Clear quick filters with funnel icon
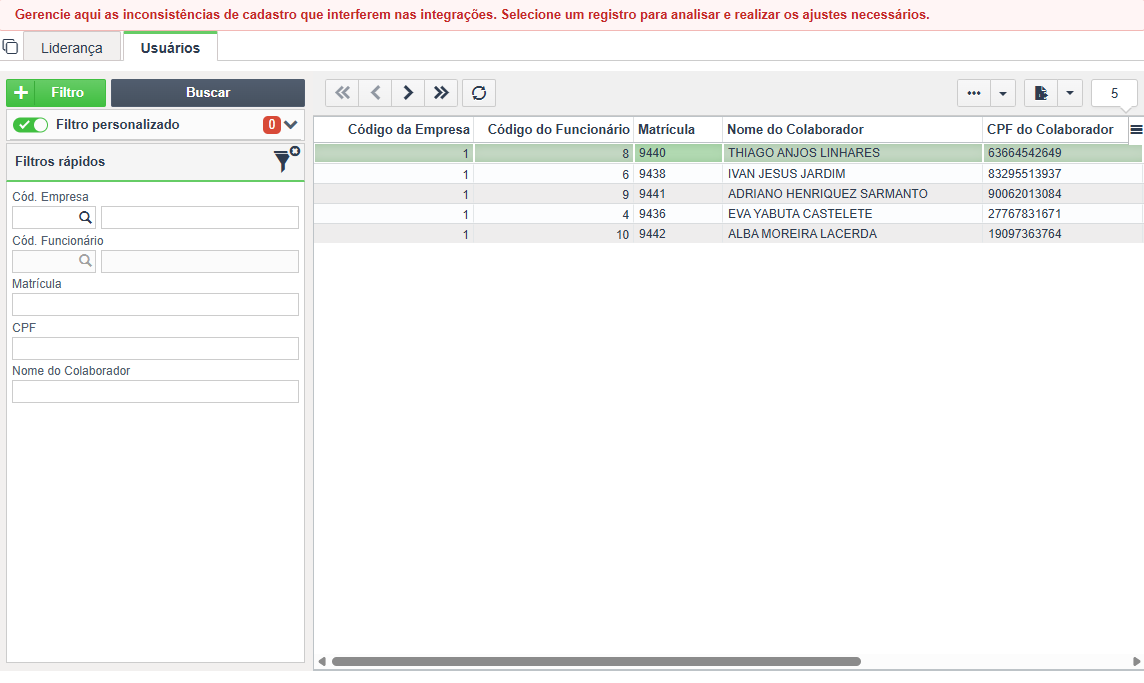The height and width of the screenshot is (683, 1144). pos(285,159)
